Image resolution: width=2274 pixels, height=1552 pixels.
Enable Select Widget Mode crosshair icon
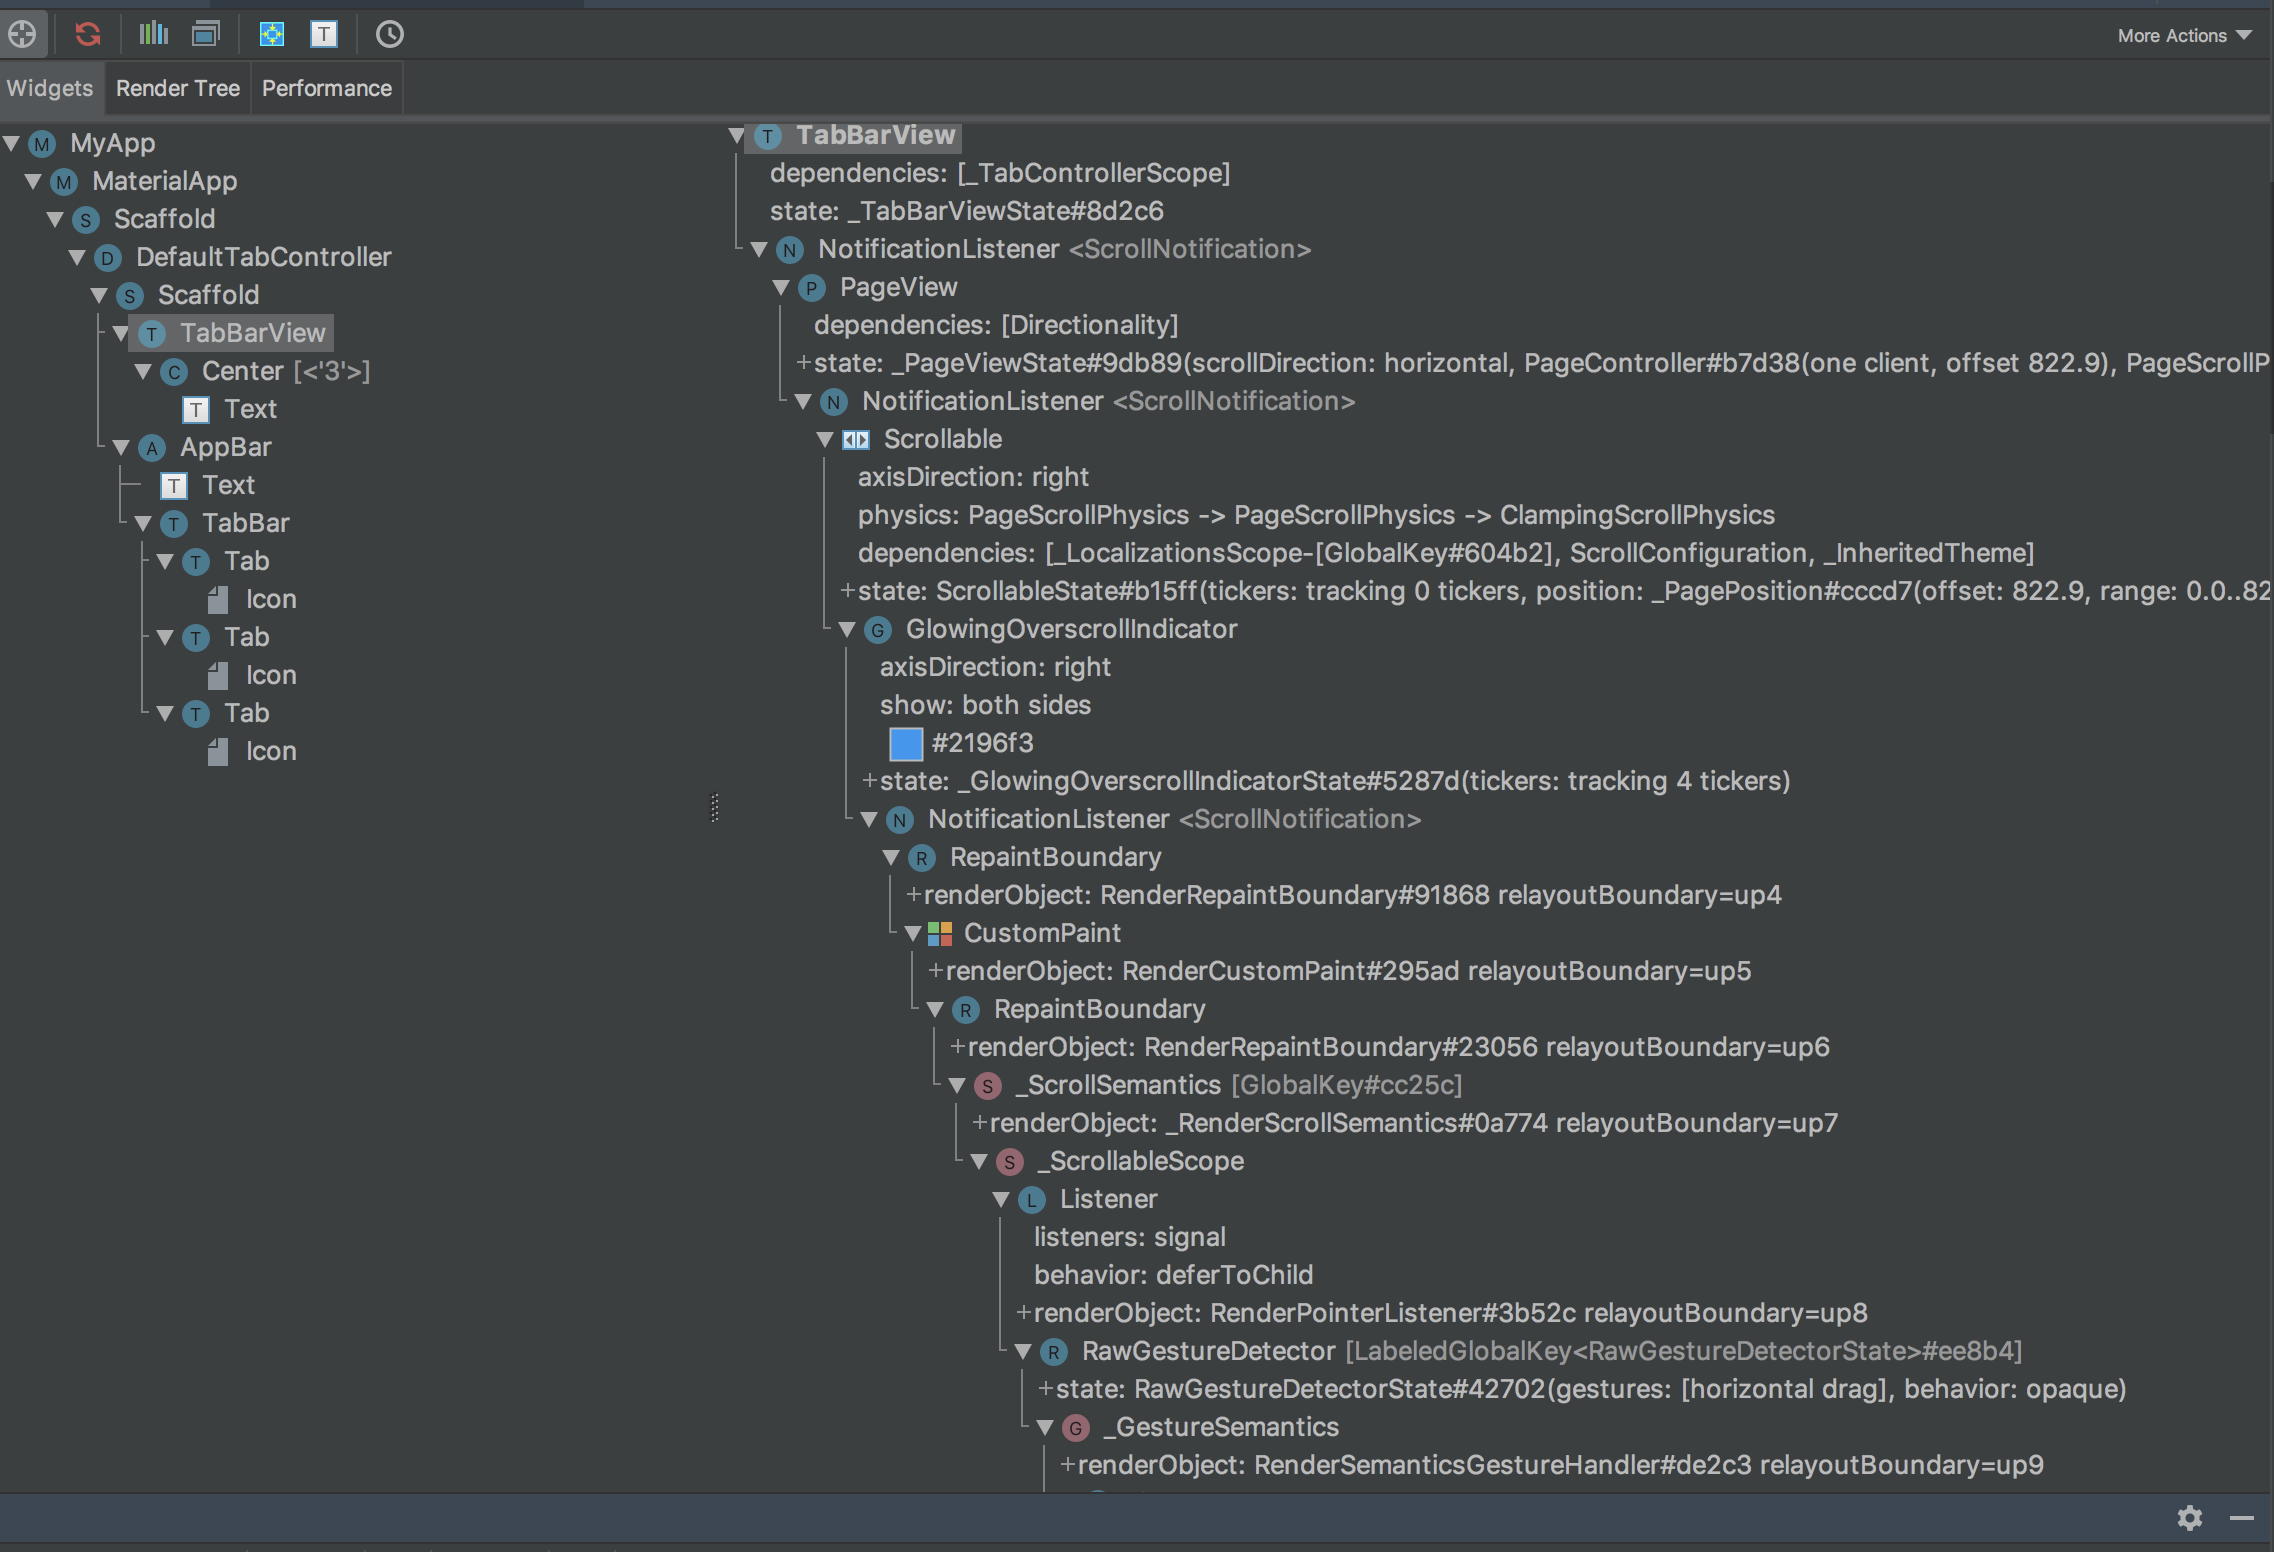(23, 34)
